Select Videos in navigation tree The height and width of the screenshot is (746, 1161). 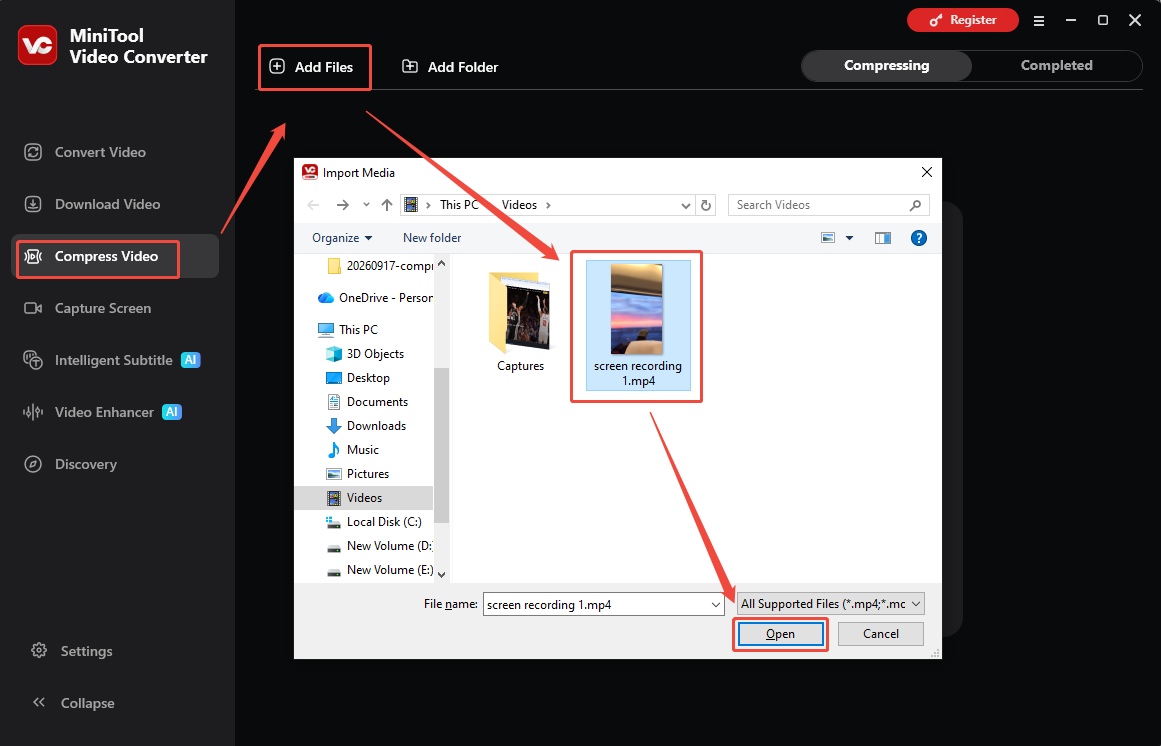pos(364,498)
